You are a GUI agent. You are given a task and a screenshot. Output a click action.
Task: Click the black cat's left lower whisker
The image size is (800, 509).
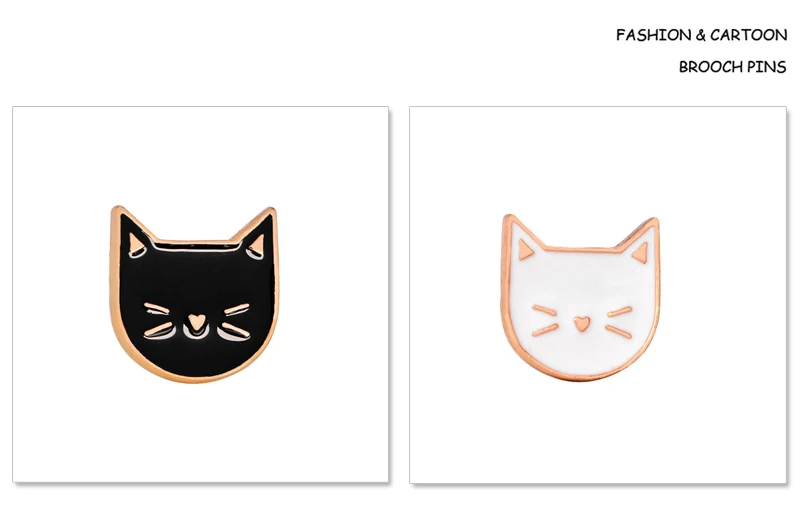coord(158,329)
